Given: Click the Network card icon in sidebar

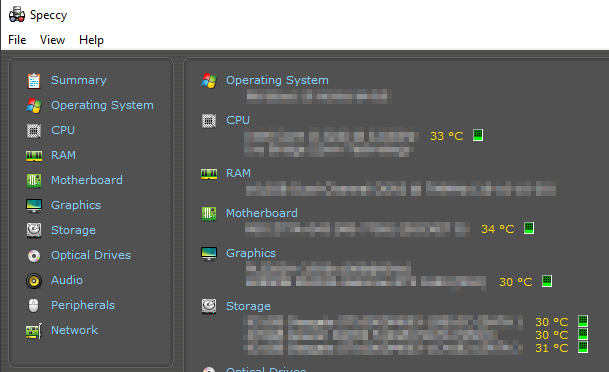Looking at the screenshot, I should click(x=34, y=331).
